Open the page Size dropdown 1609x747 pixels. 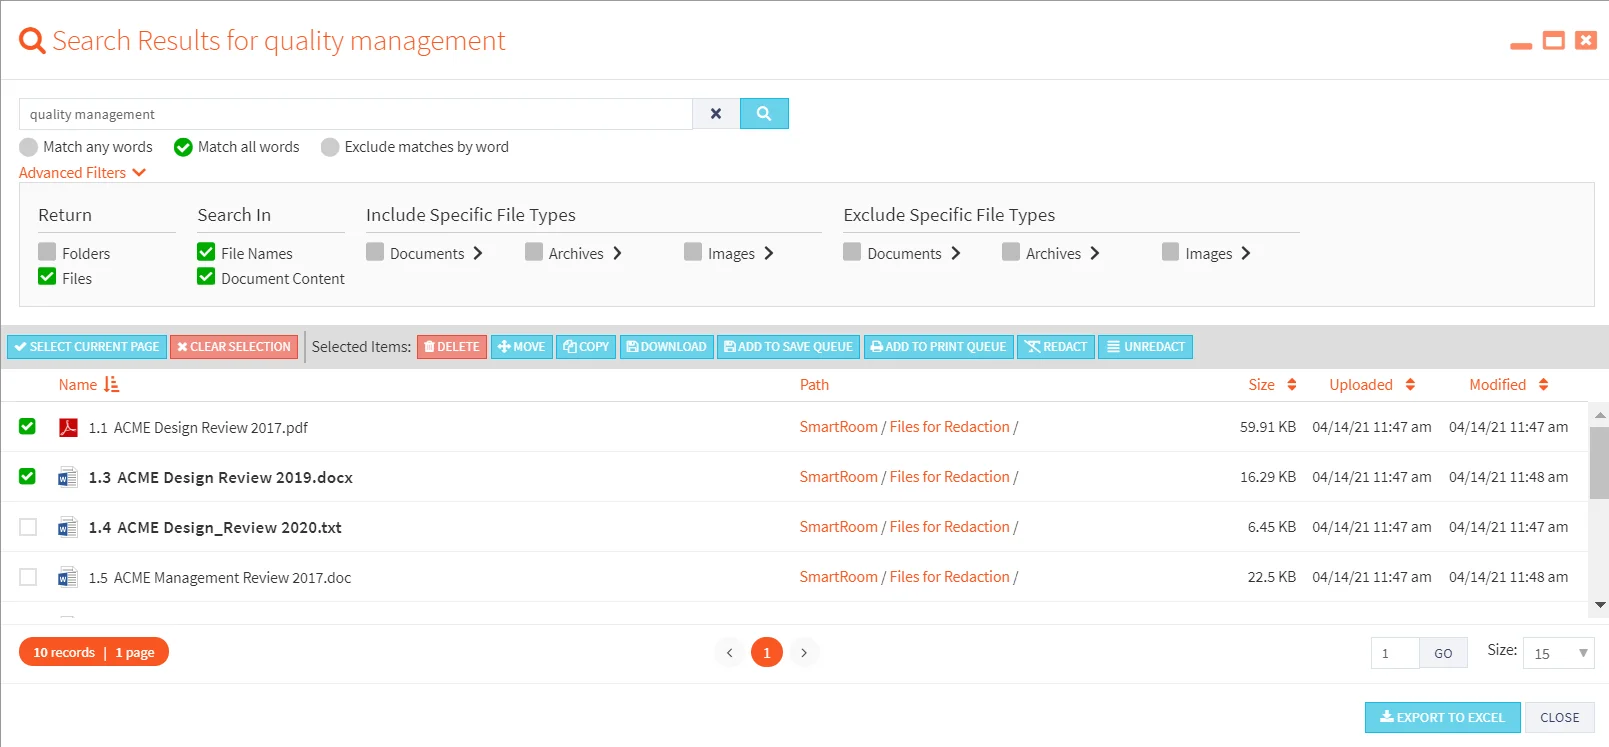[x=1558, y=653]
